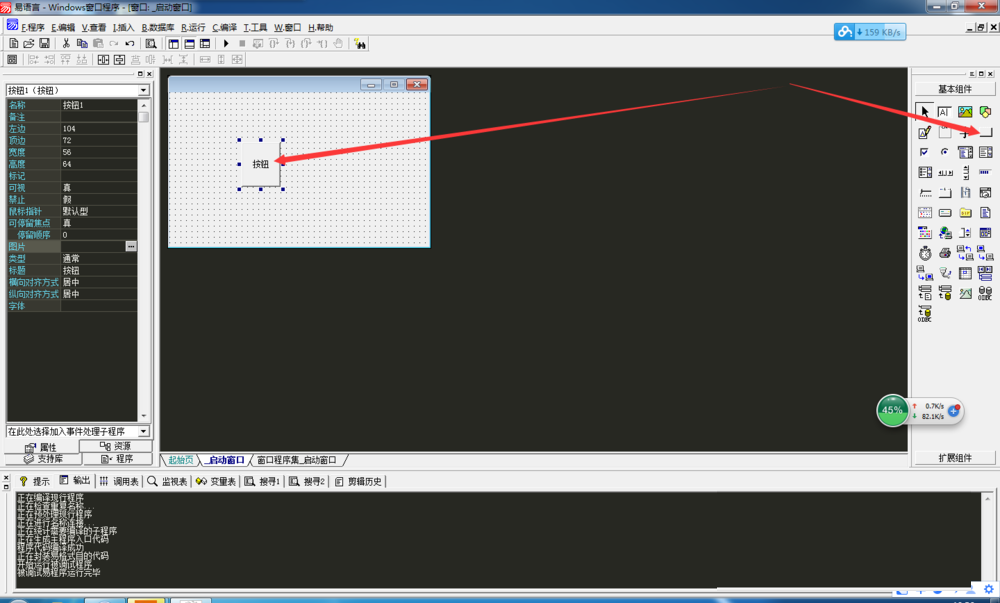
Task: Click the ellipsis button on 图片 property row
Action: coord(131,246)
